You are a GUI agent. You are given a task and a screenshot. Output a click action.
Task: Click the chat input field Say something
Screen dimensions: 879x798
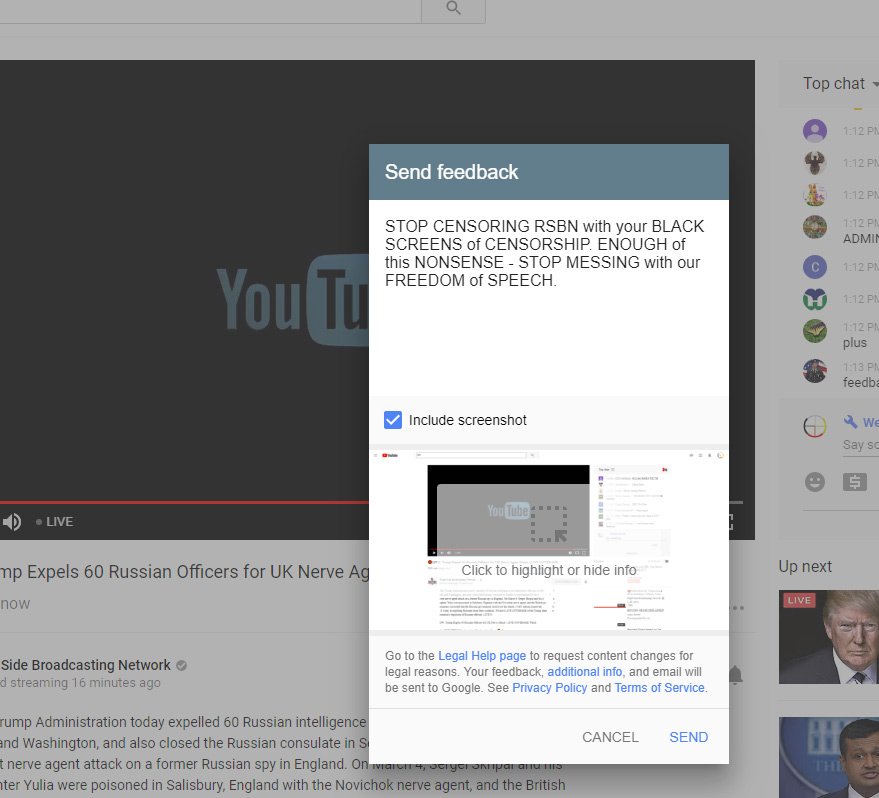click(861, 445)
